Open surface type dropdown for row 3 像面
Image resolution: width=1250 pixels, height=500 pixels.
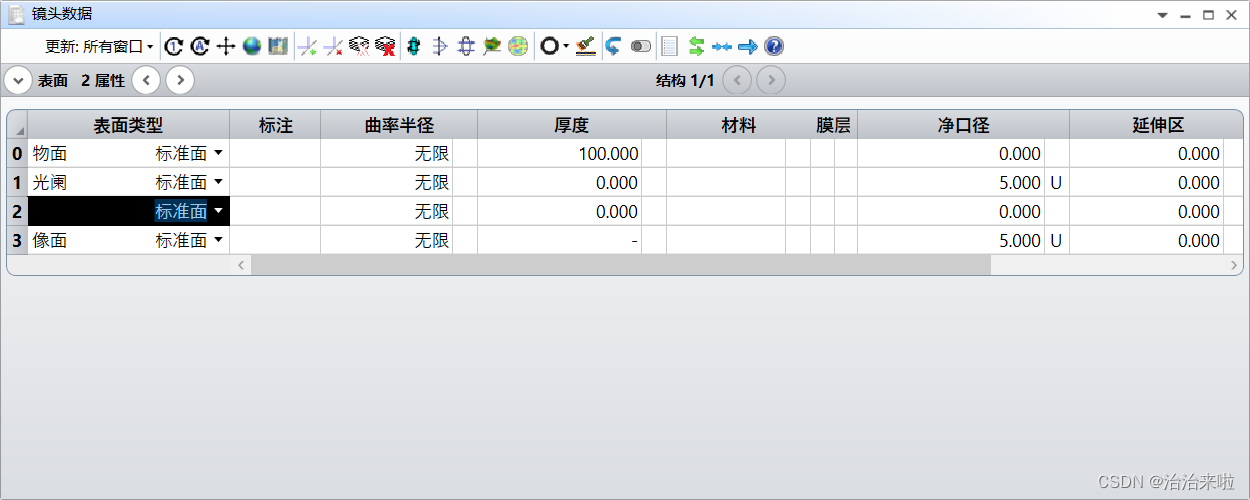[x=219, y=240]
